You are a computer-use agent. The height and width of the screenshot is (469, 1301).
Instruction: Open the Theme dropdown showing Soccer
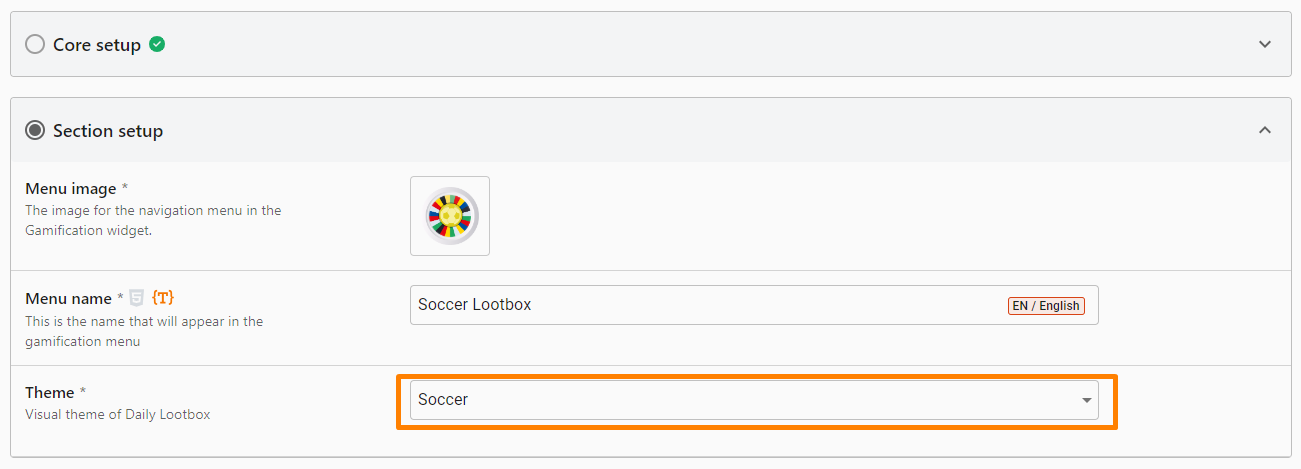(x=740, y=400)
